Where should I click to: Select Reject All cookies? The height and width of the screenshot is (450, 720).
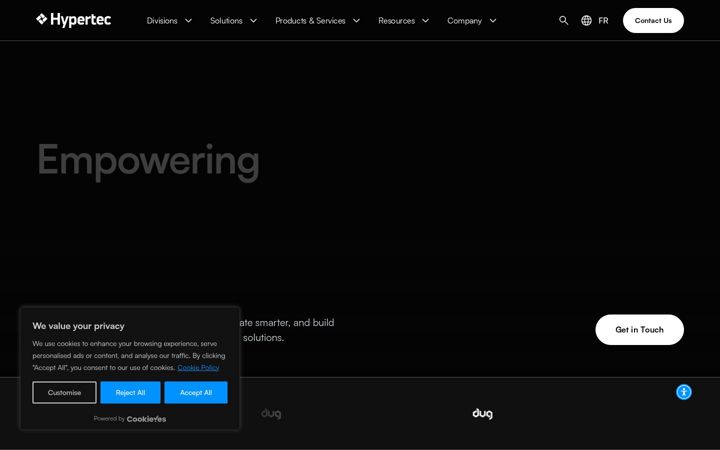point(130,393)
